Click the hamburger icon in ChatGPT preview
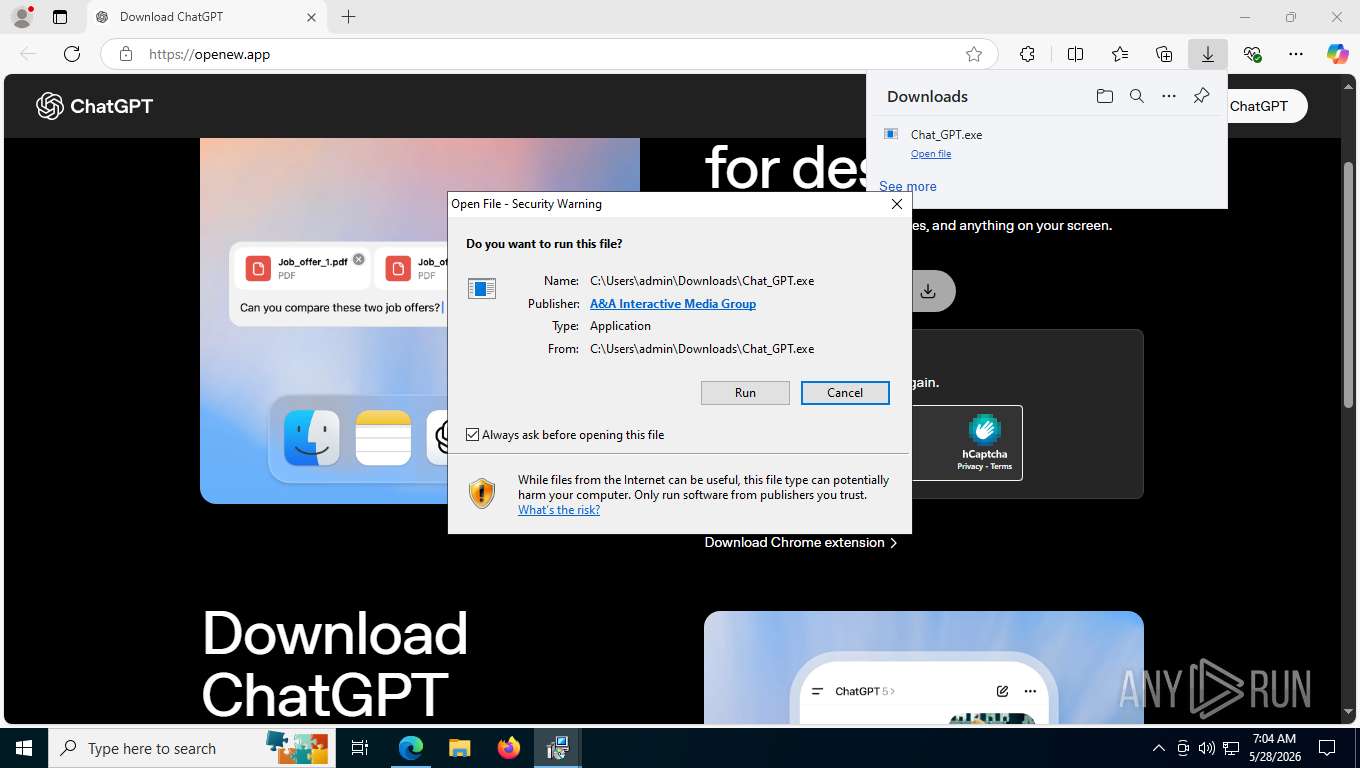Image resolution: width=1360 pixels, height=768 pixels. [817, 691]
